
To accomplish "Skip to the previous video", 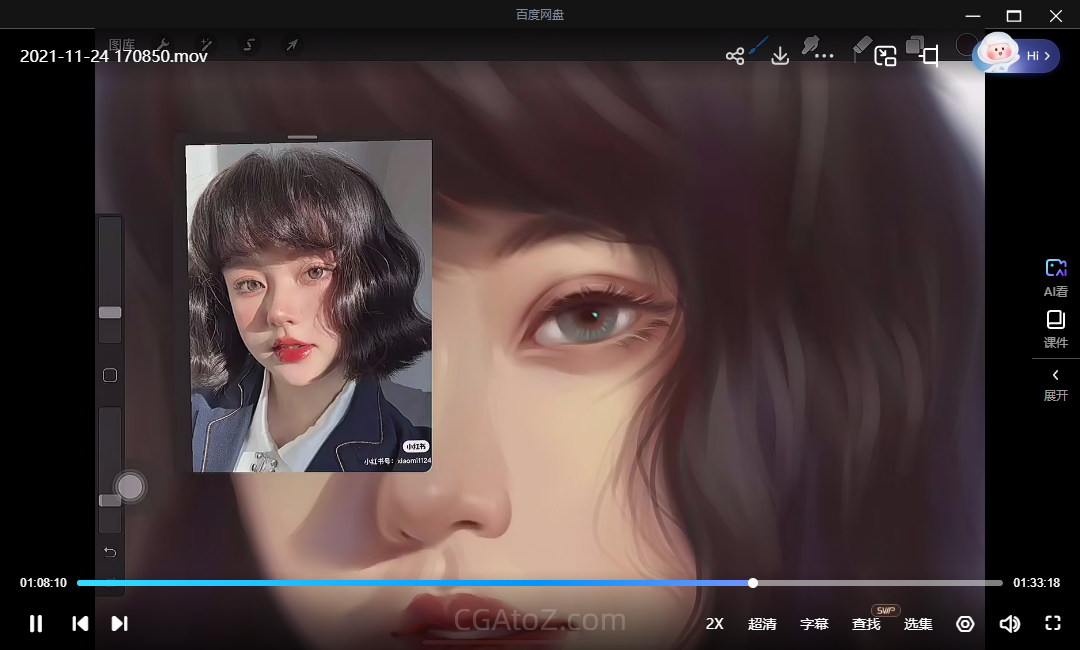I will click(80, 624).
